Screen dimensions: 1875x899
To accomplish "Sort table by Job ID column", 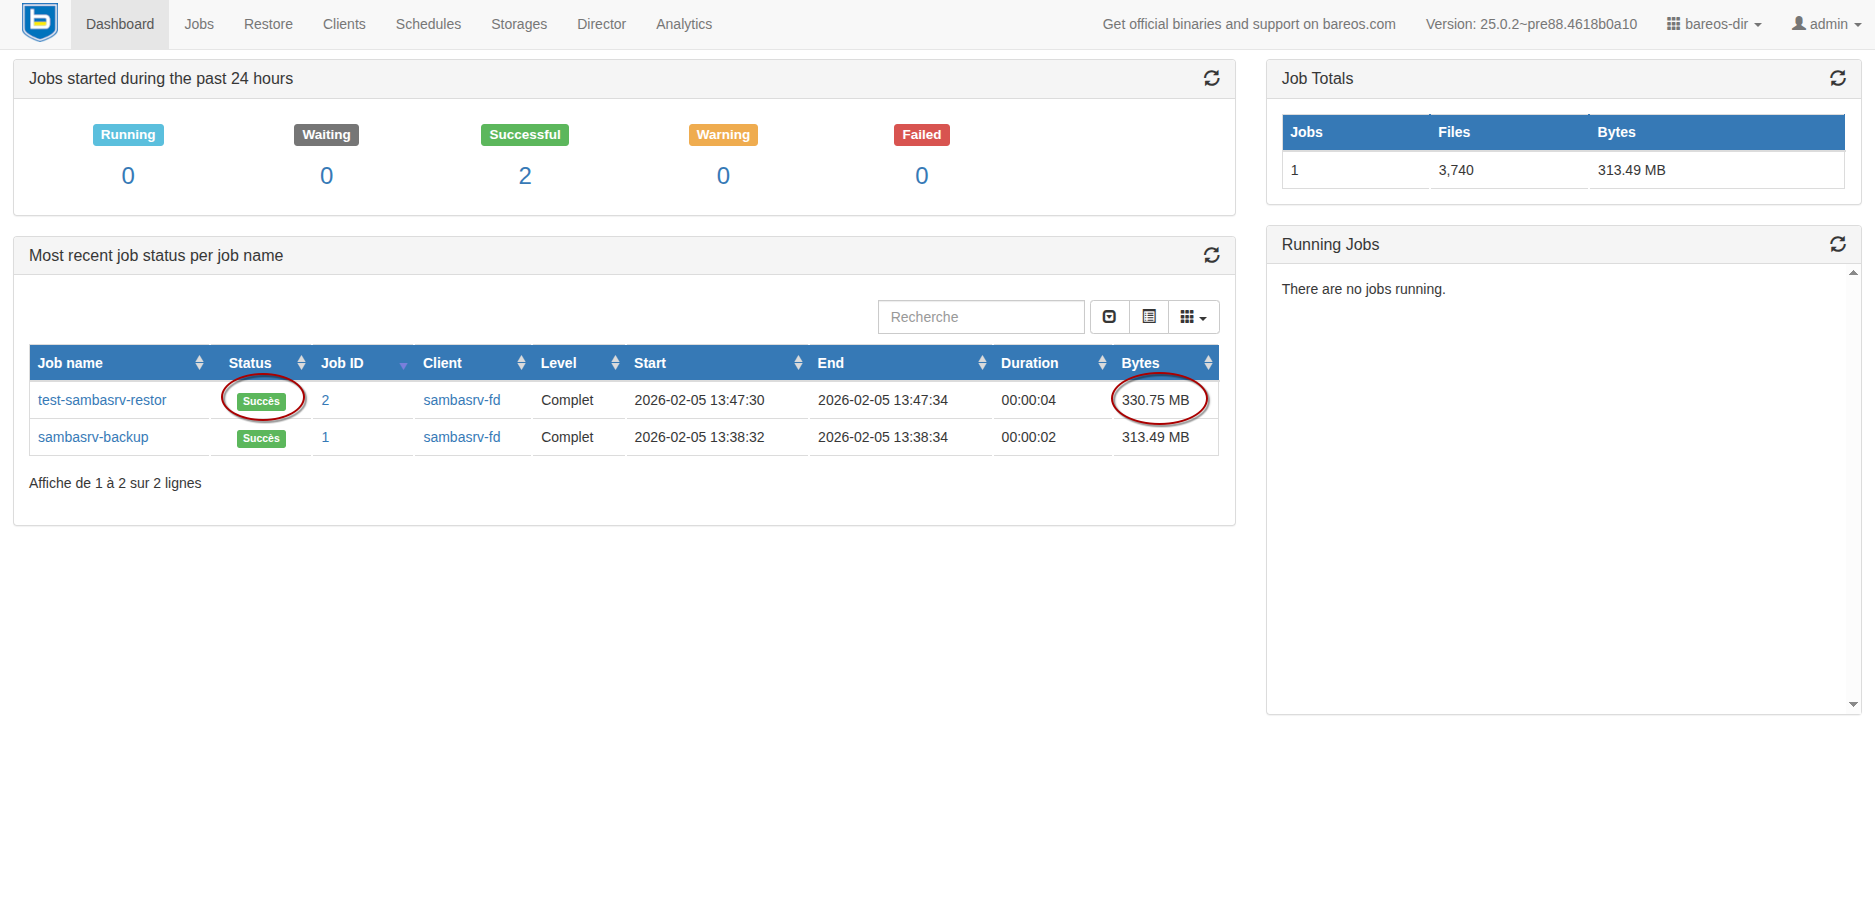I will [x=363, y=363].
